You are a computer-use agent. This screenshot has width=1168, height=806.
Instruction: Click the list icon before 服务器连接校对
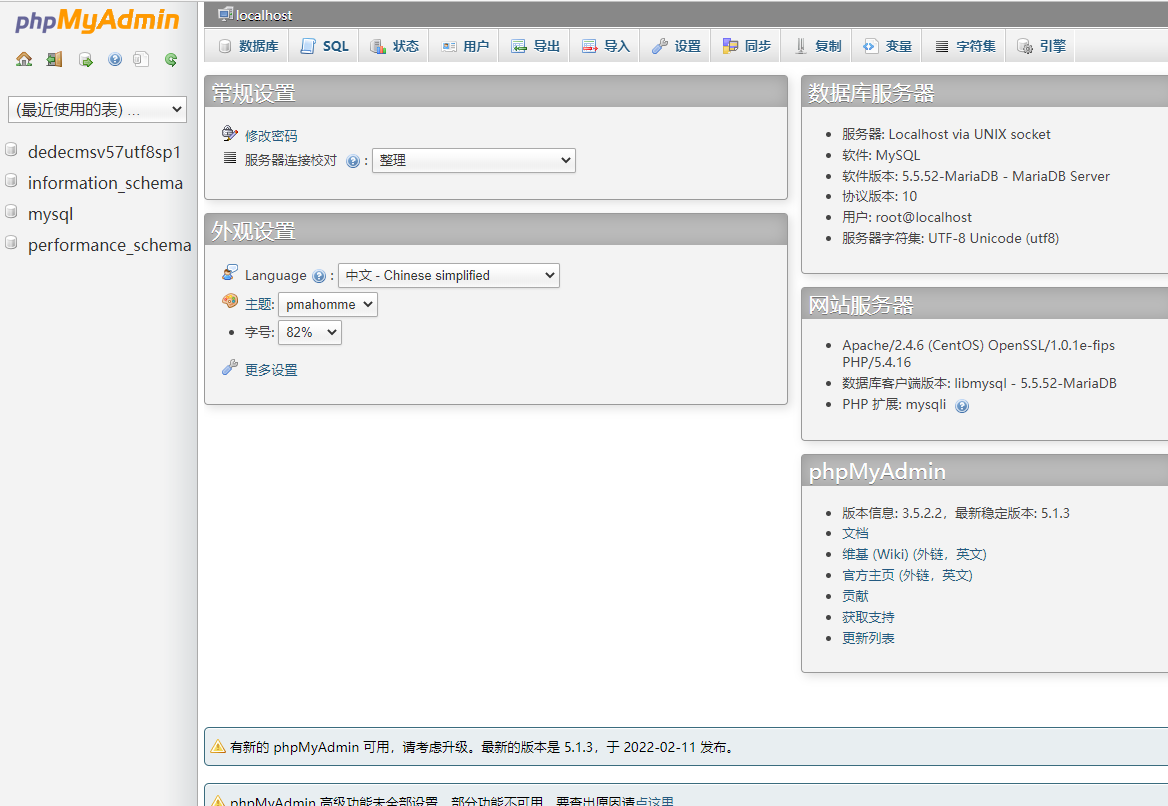click(x=230, y=158)
